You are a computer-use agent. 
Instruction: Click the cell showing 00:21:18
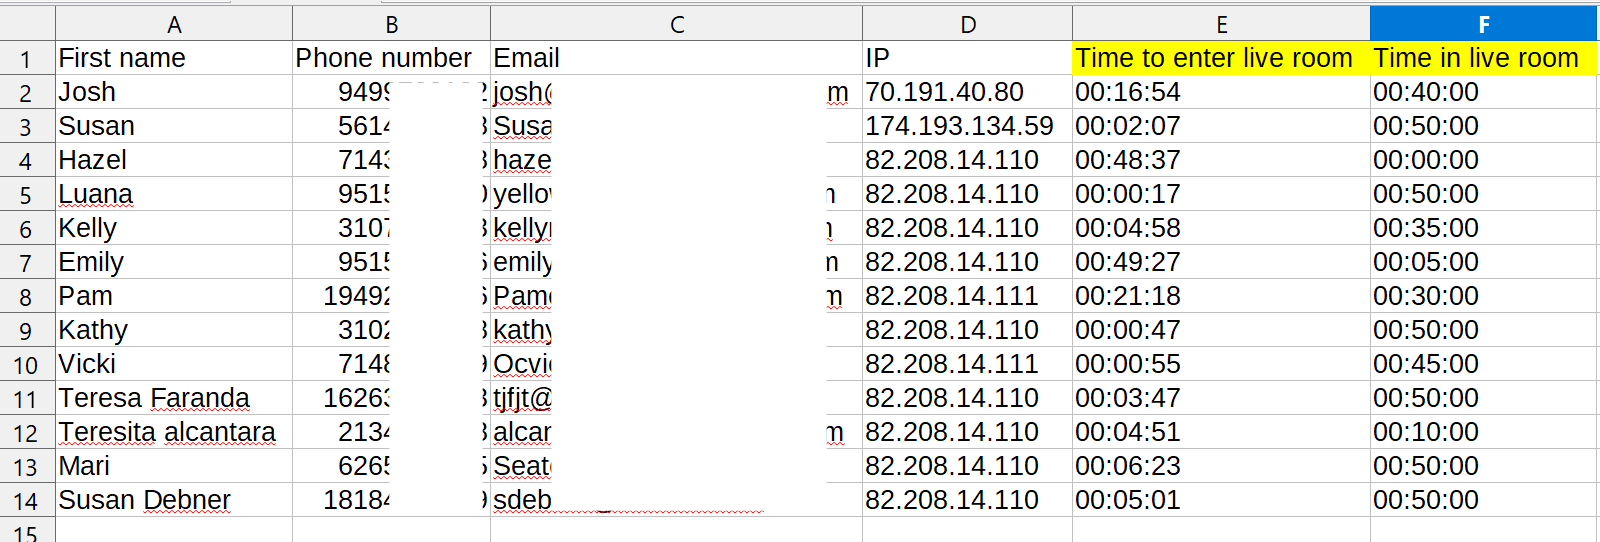click(1128, 296)
